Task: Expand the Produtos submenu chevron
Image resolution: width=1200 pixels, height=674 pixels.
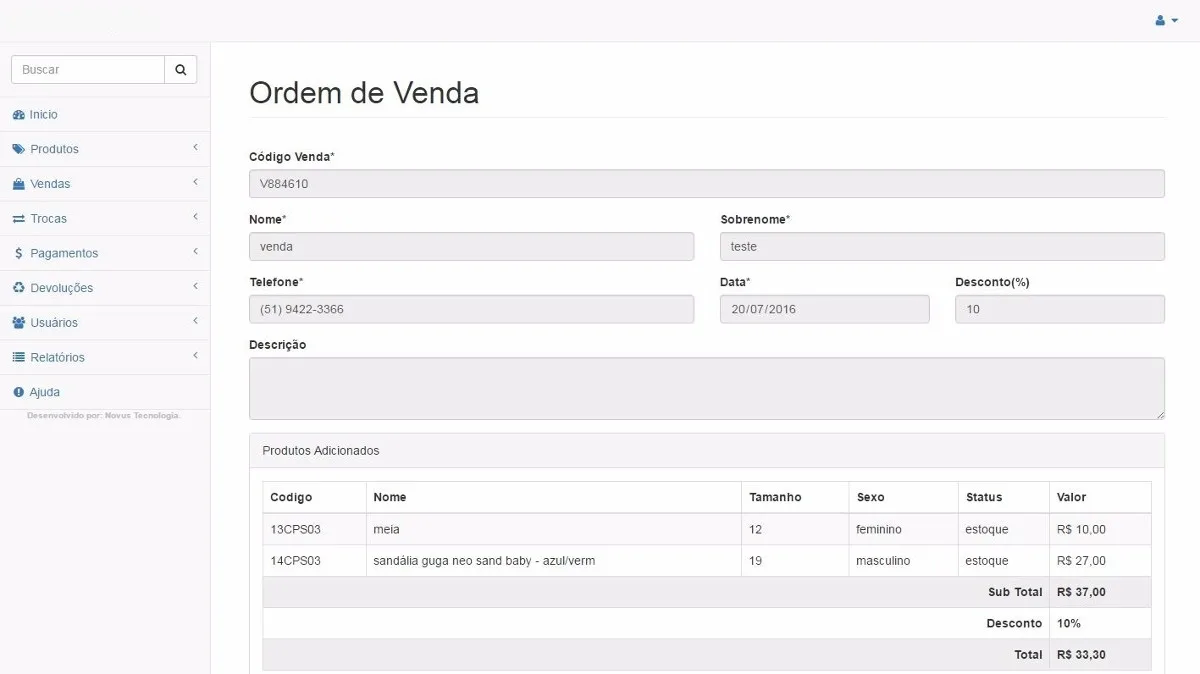Action: pyautogui.click(x=195, y=148)
